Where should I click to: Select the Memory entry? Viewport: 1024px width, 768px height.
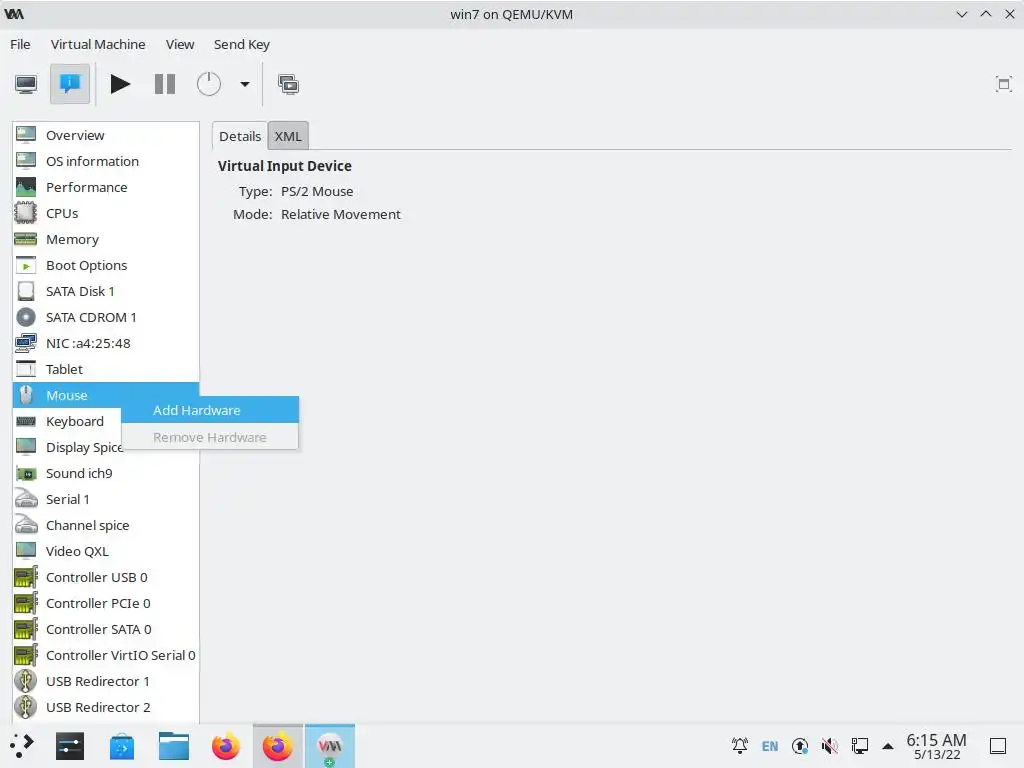[106, 240]
